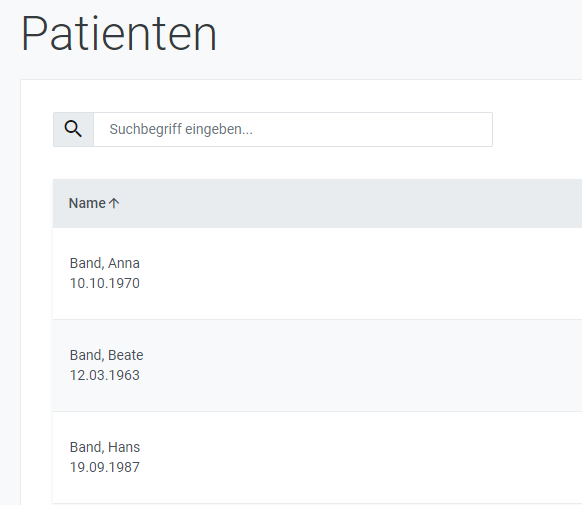This screenshot has height=505, width=582.
Task: Sort the table by the Name column header
Action: (87, 203)
